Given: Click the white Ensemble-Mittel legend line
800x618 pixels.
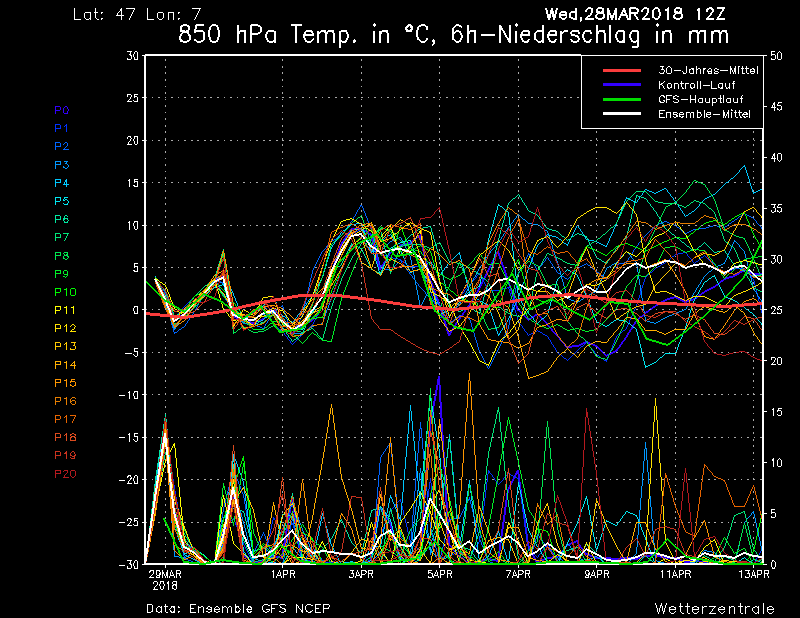Looking at the screenshot, I should click(x=620, y=116).
